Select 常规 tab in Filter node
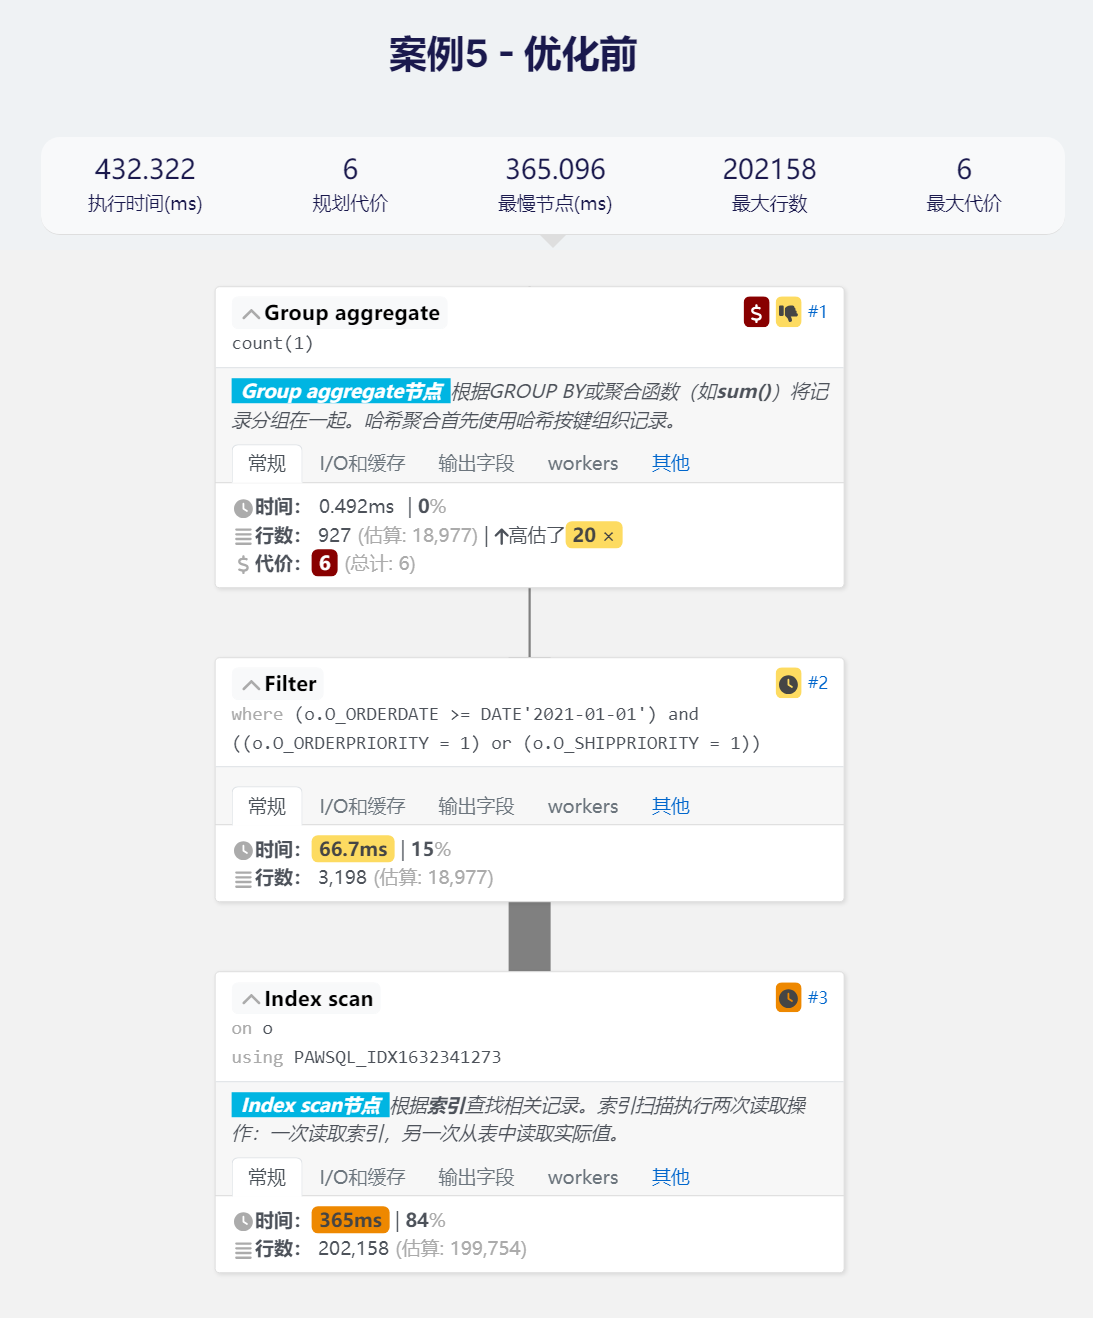The width and height of the screenshot is (1093, 1318). click(267, 806)
